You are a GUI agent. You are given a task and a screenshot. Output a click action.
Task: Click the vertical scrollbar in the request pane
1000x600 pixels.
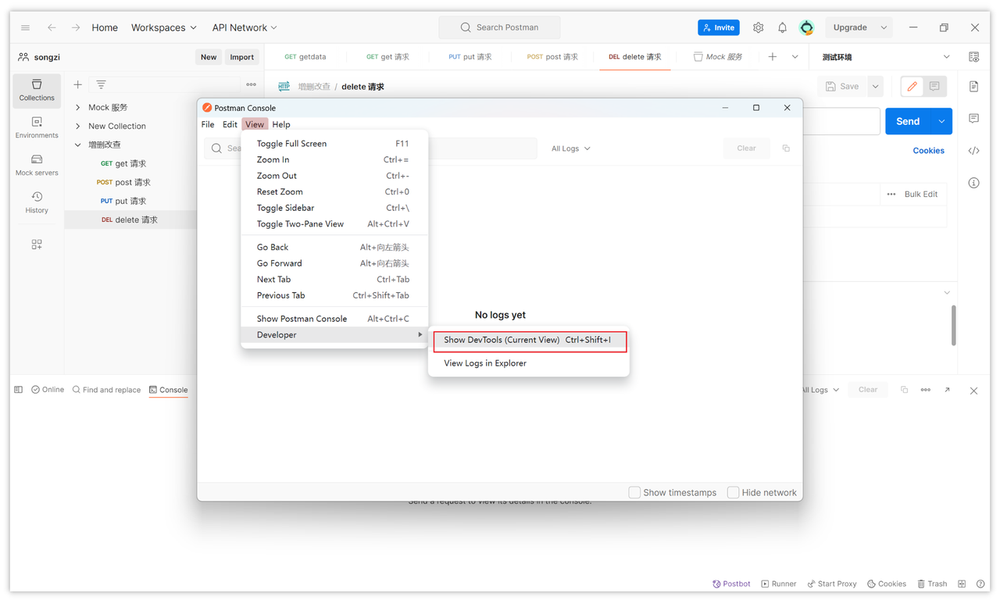coord(953,325)
